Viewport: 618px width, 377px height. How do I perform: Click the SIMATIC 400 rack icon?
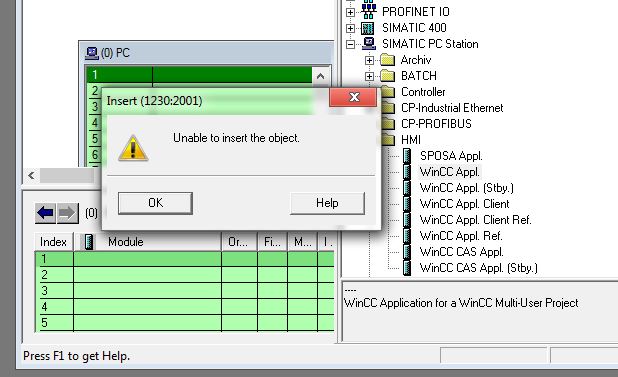click(x=368, y=28)
